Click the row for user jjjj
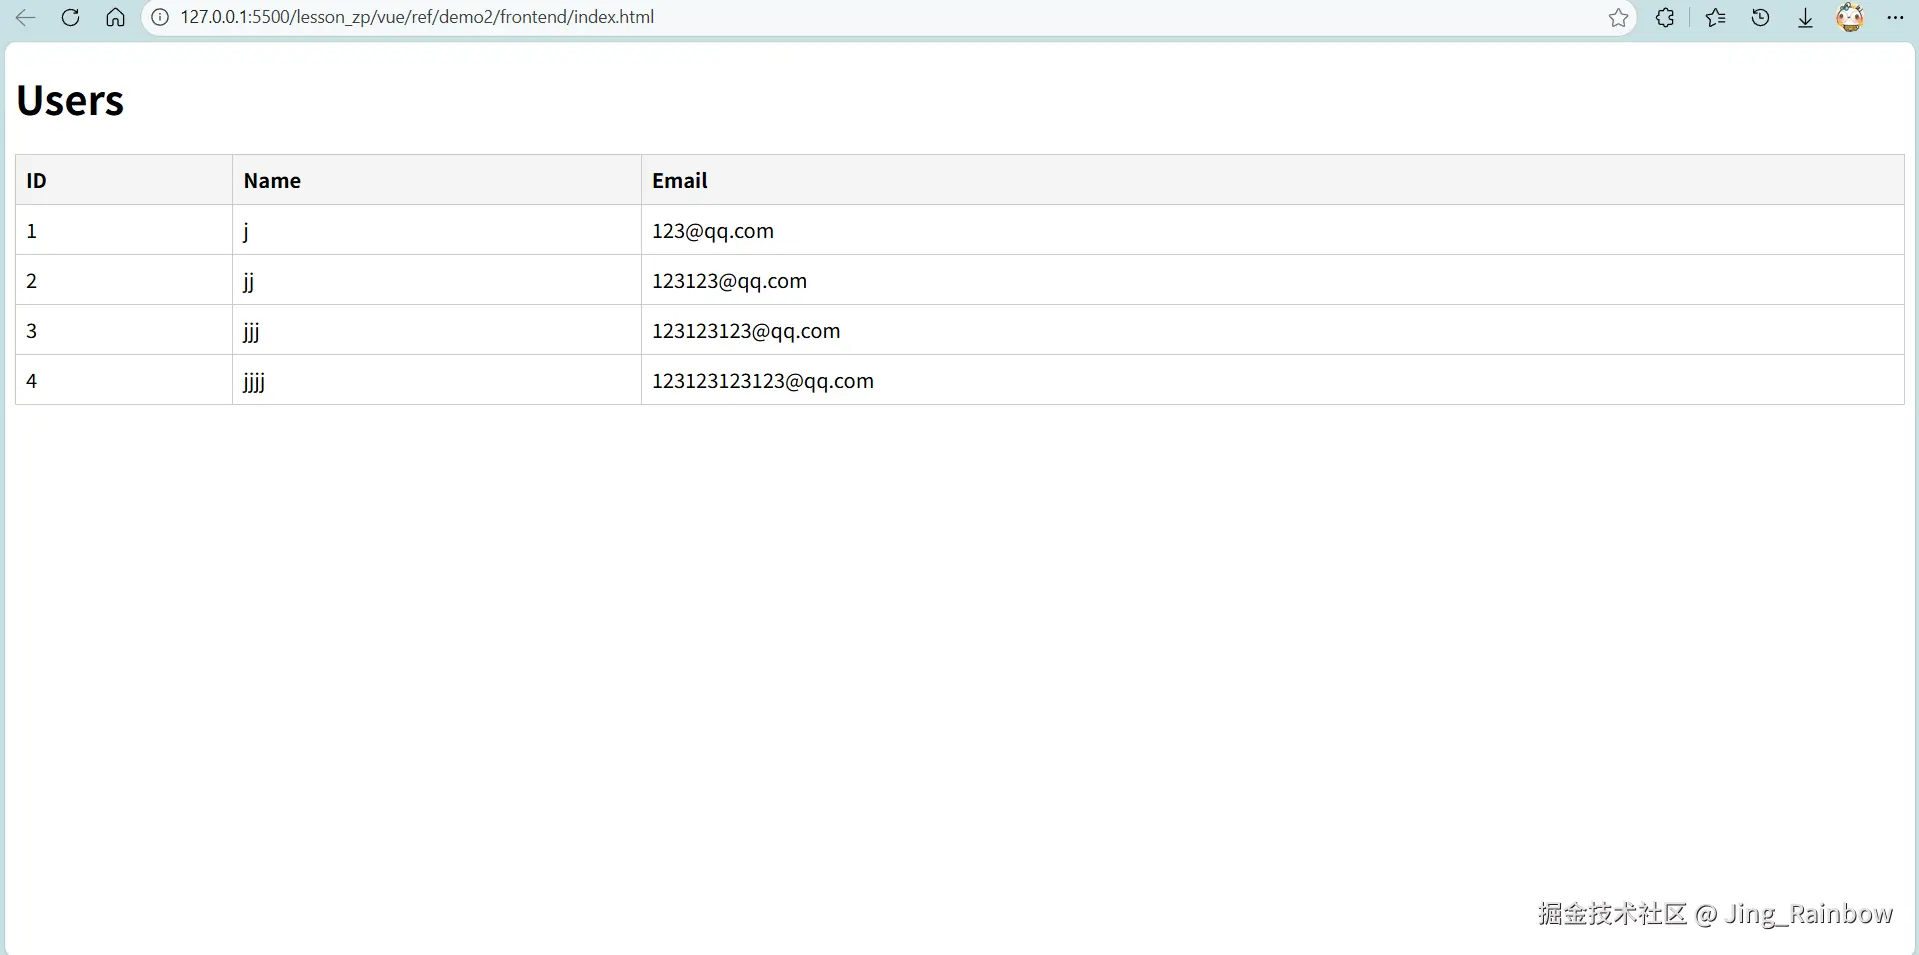 pos(253,380)
